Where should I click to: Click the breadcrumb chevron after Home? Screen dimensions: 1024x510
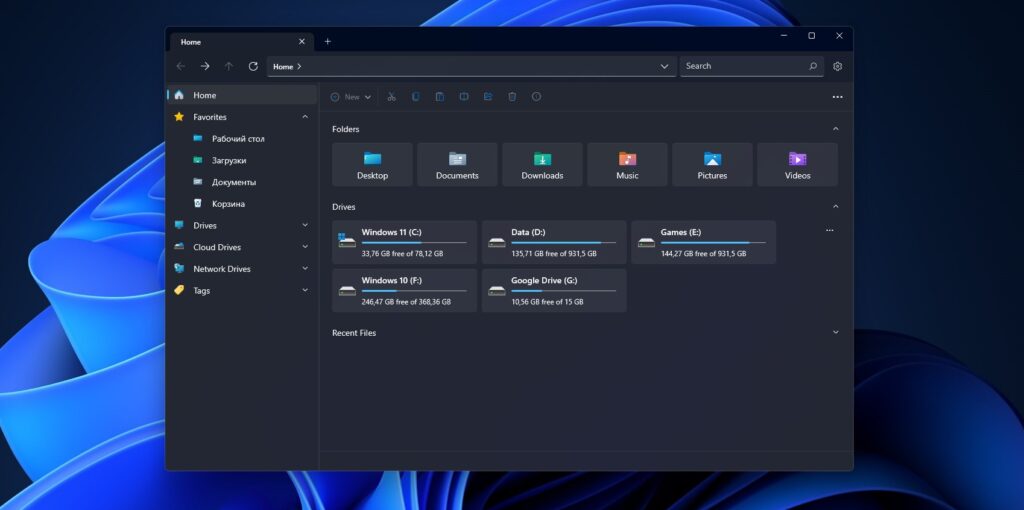(299, 67)
